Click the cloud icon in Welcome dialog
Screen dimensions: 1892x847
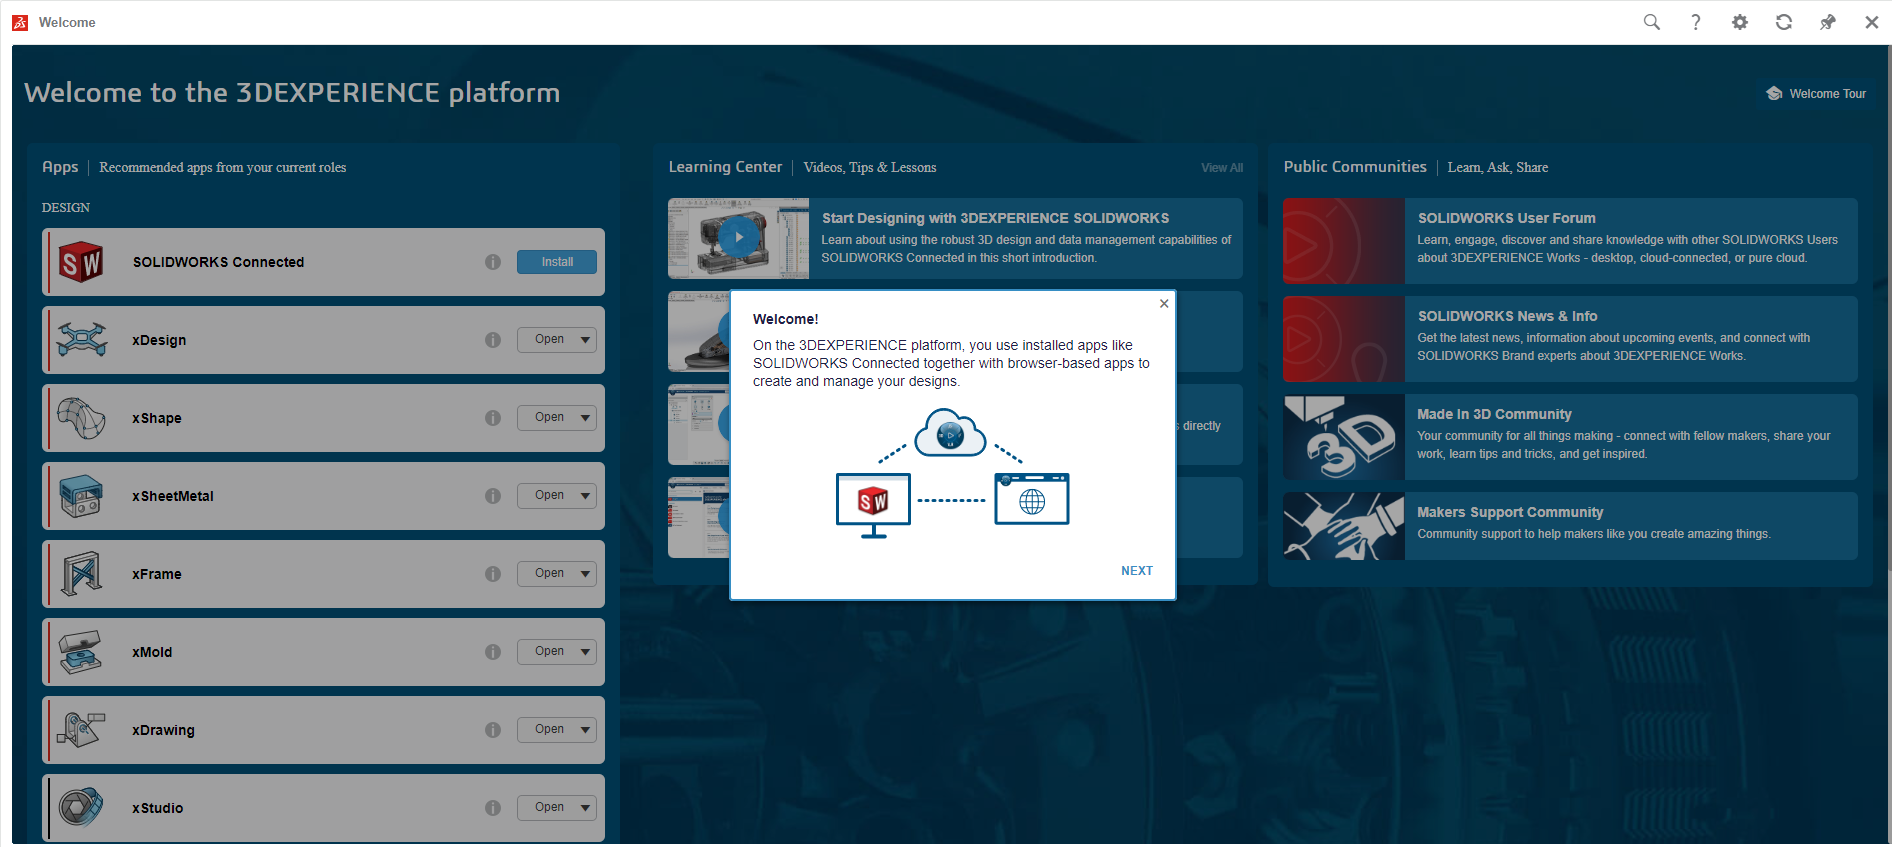click(950, 432)
